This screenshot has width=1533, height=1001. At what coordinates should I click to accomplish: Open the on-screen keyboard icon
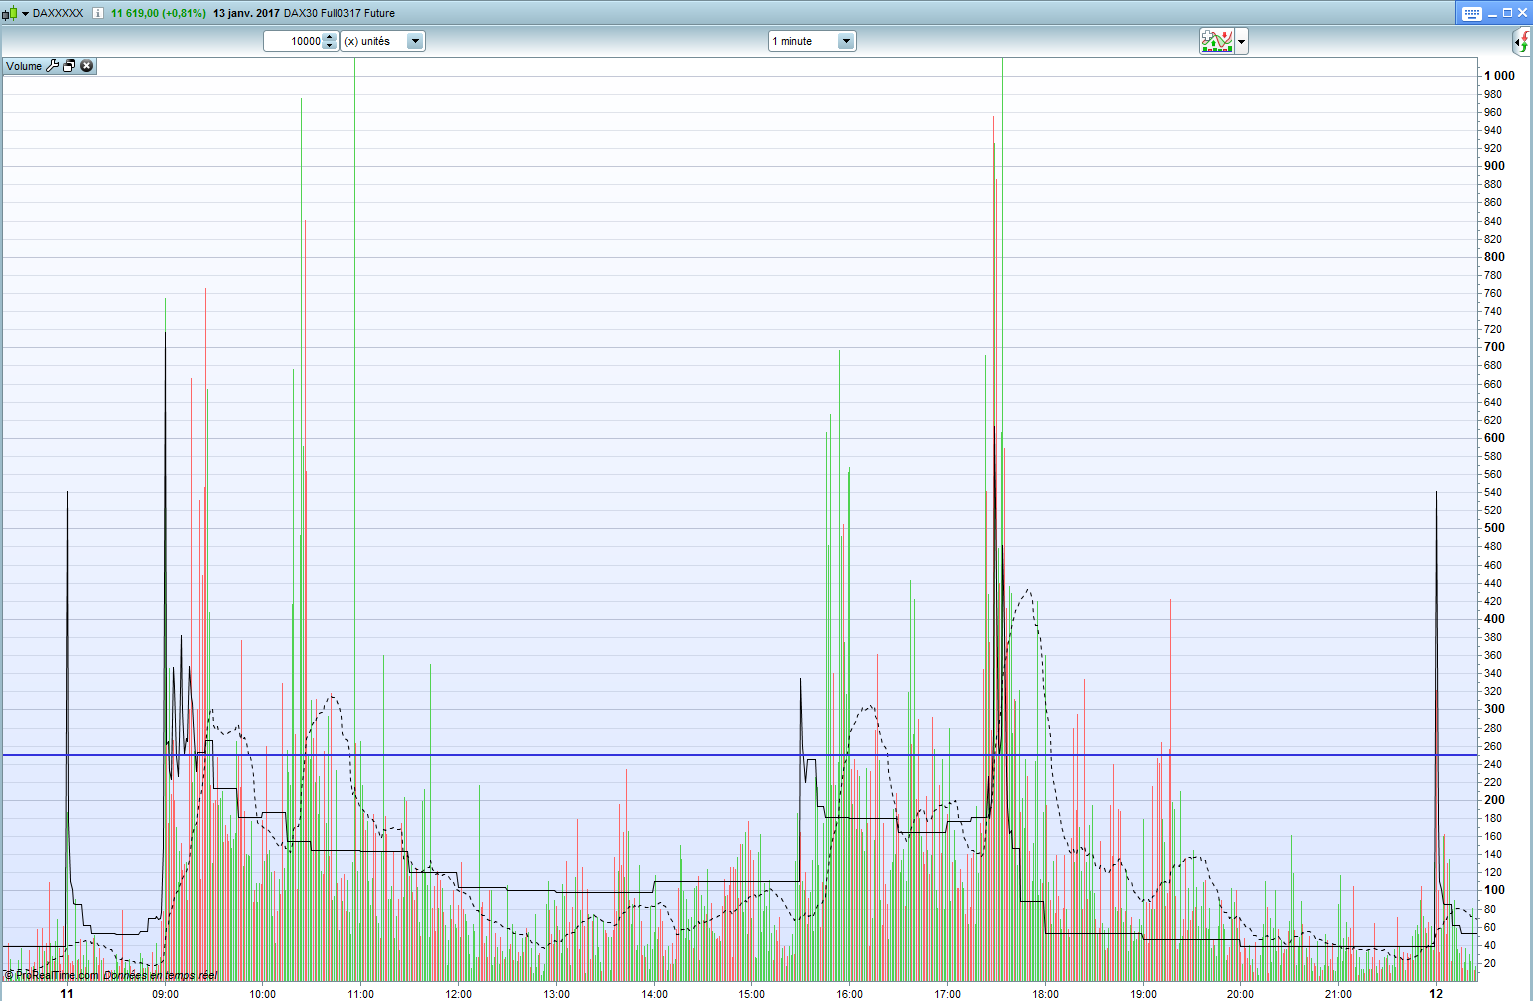pos(1471,13)
